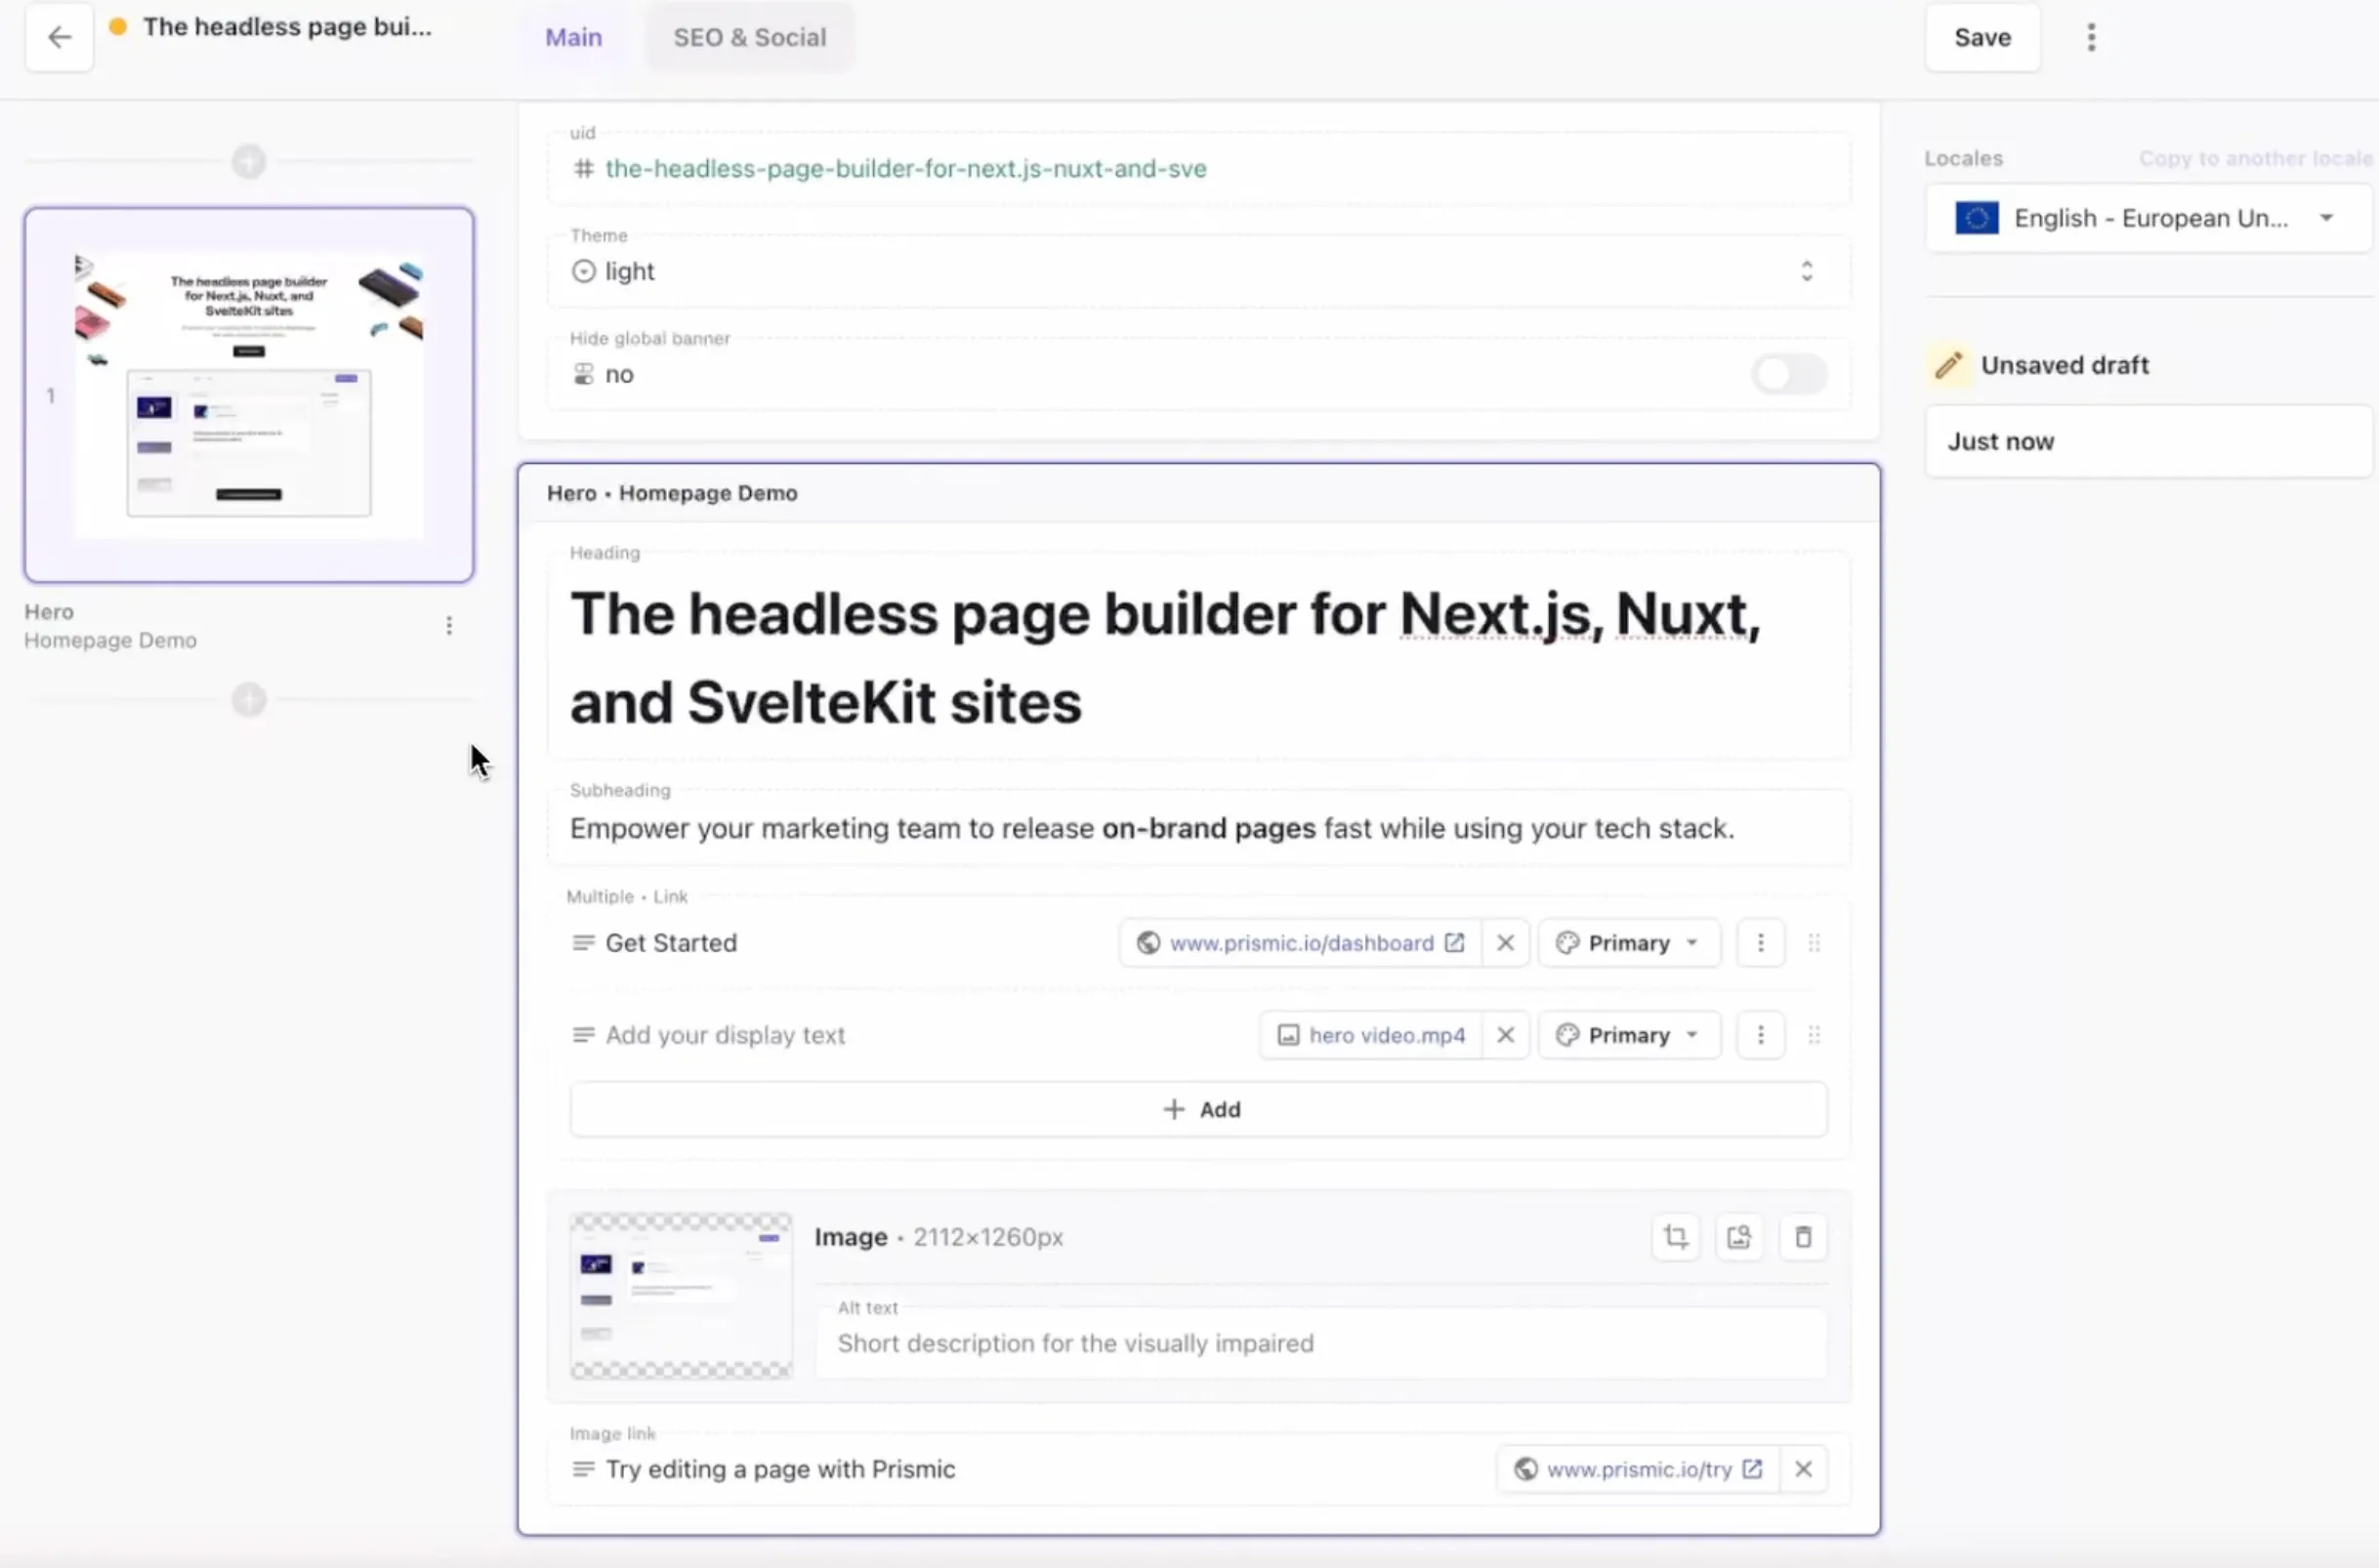Replace the hero image
Image resolution: width=2379 pixels, height=1568 pixels.
click(x=1739, y=1237)
